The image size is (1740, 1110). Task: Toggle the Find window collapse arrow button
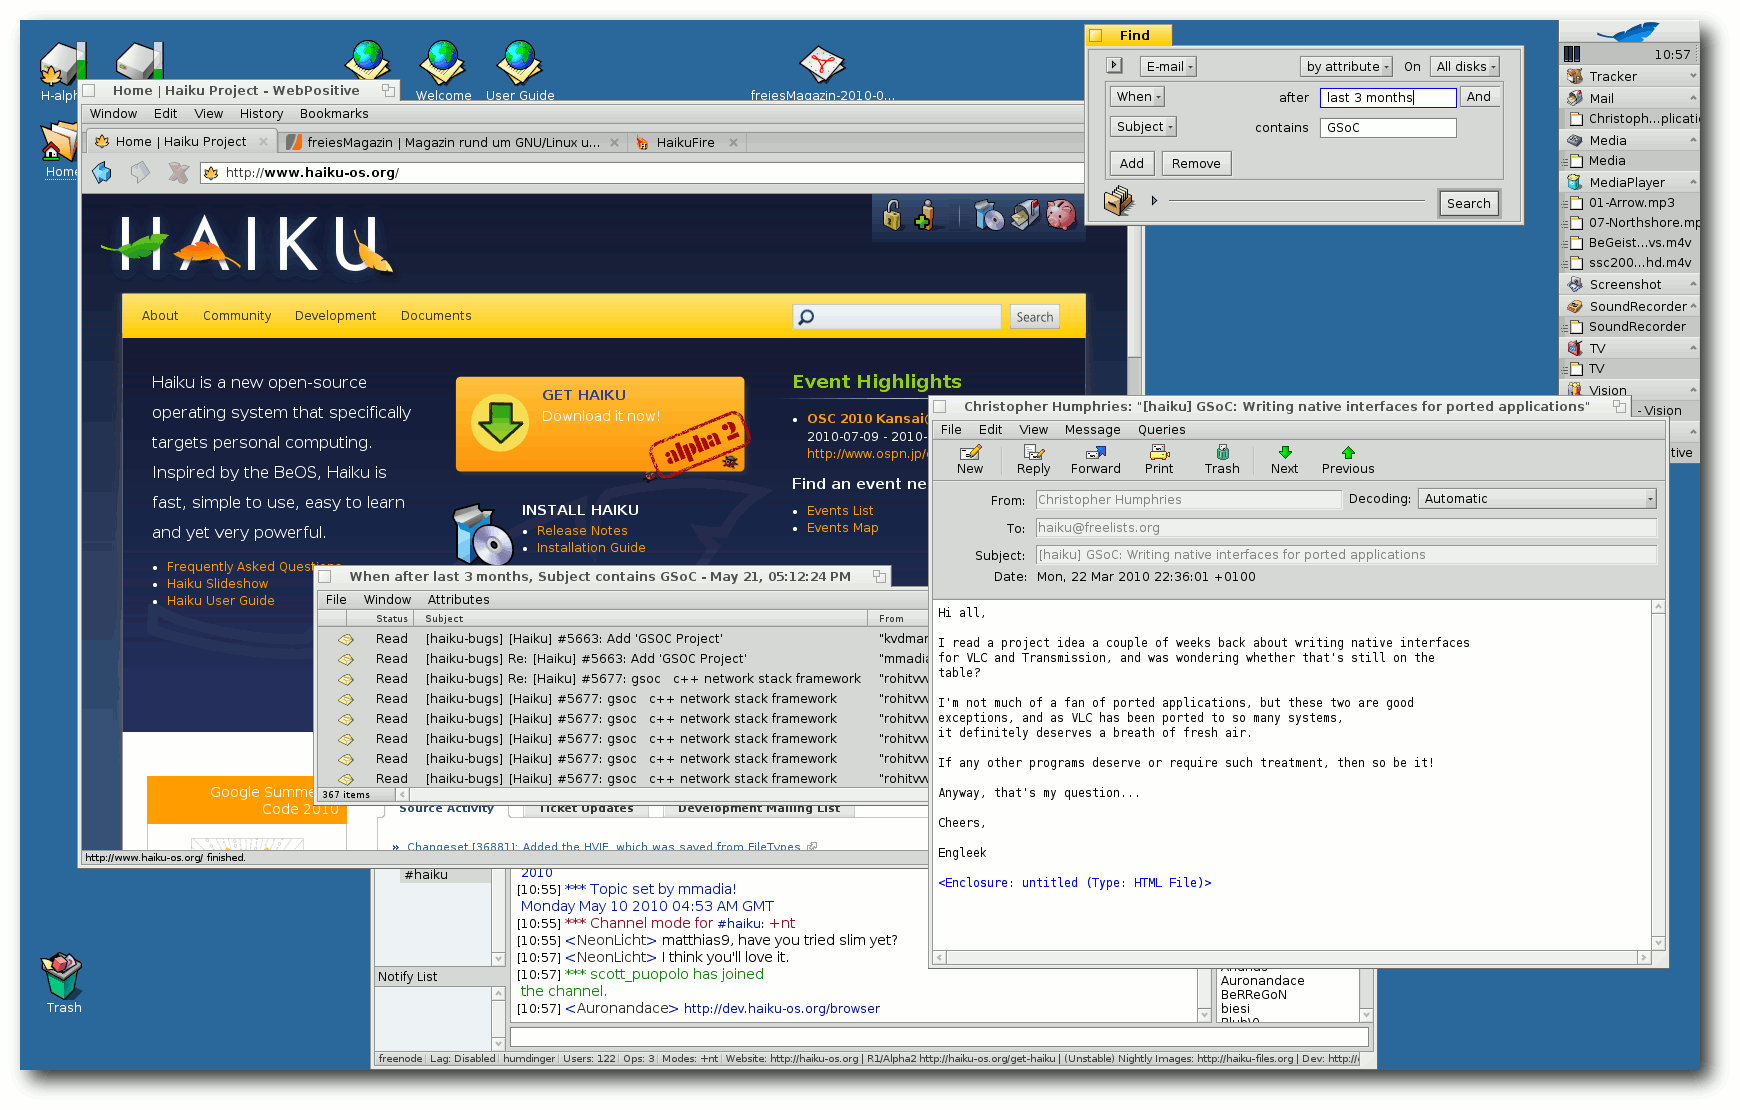(x=1114, y=66)
